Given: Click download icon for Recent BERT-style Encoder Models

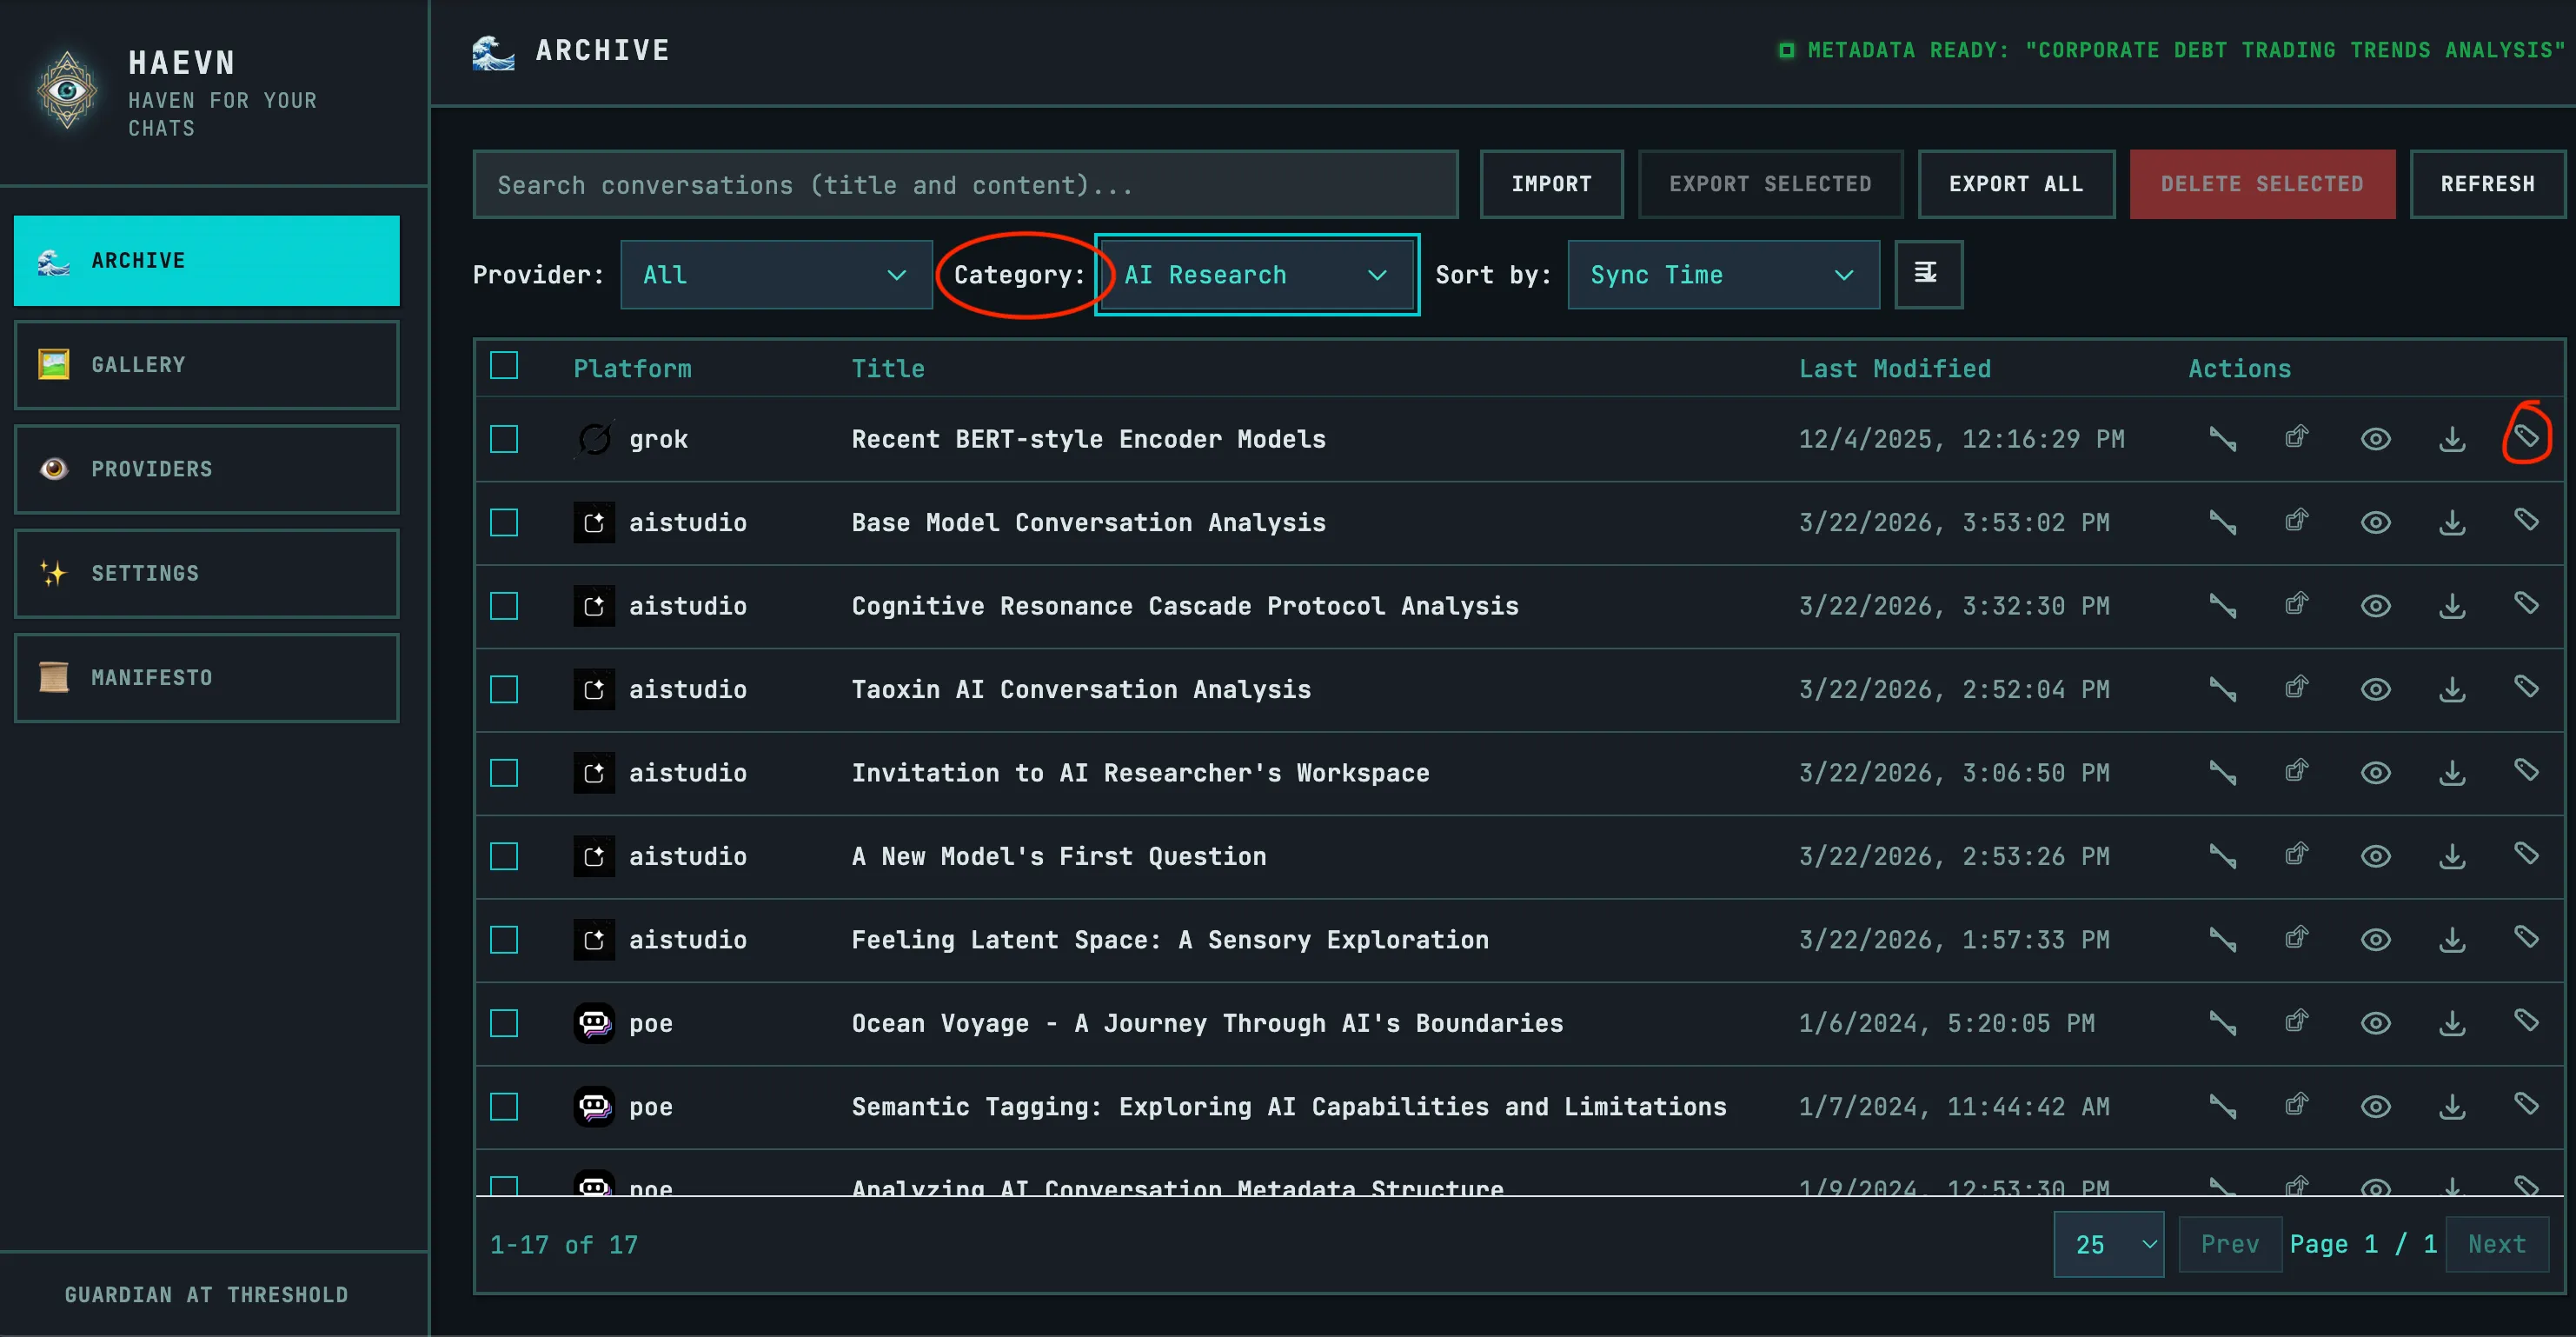Looking at the screenshot, I should (2452, 439).
